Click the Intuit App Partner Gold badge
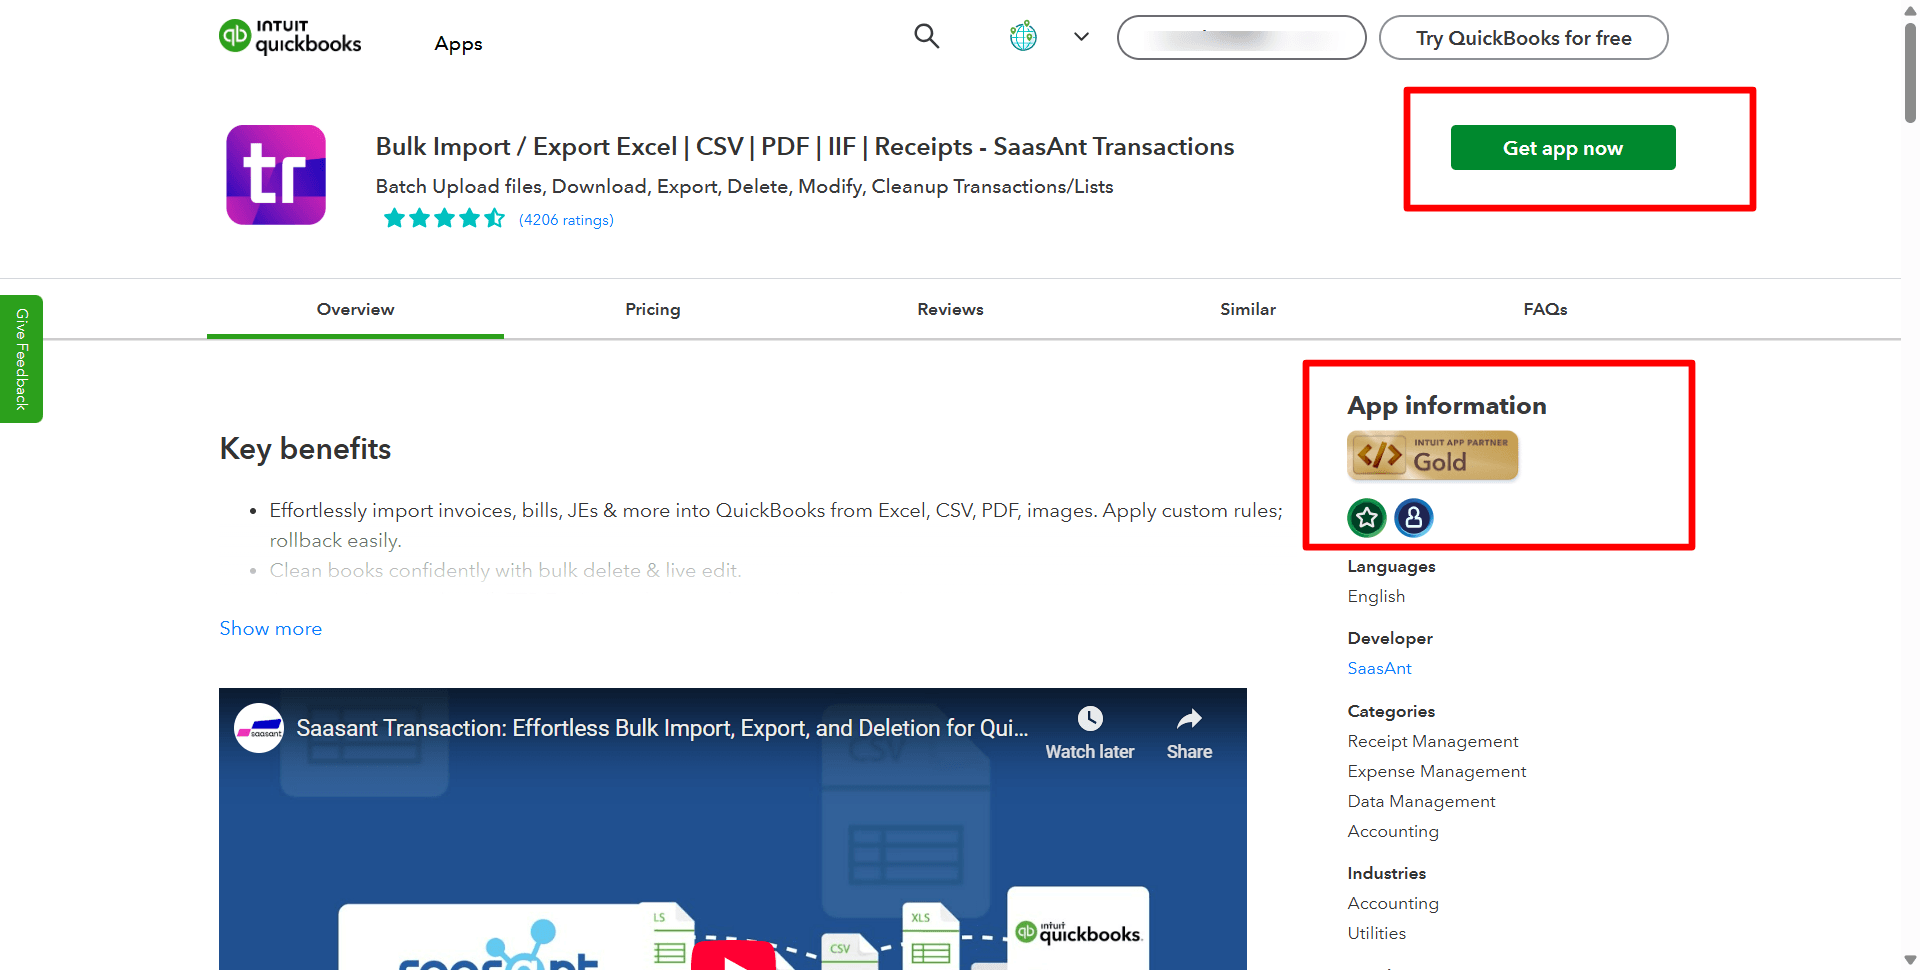Screen dimensions: 1920x970 click(1432, 455)
